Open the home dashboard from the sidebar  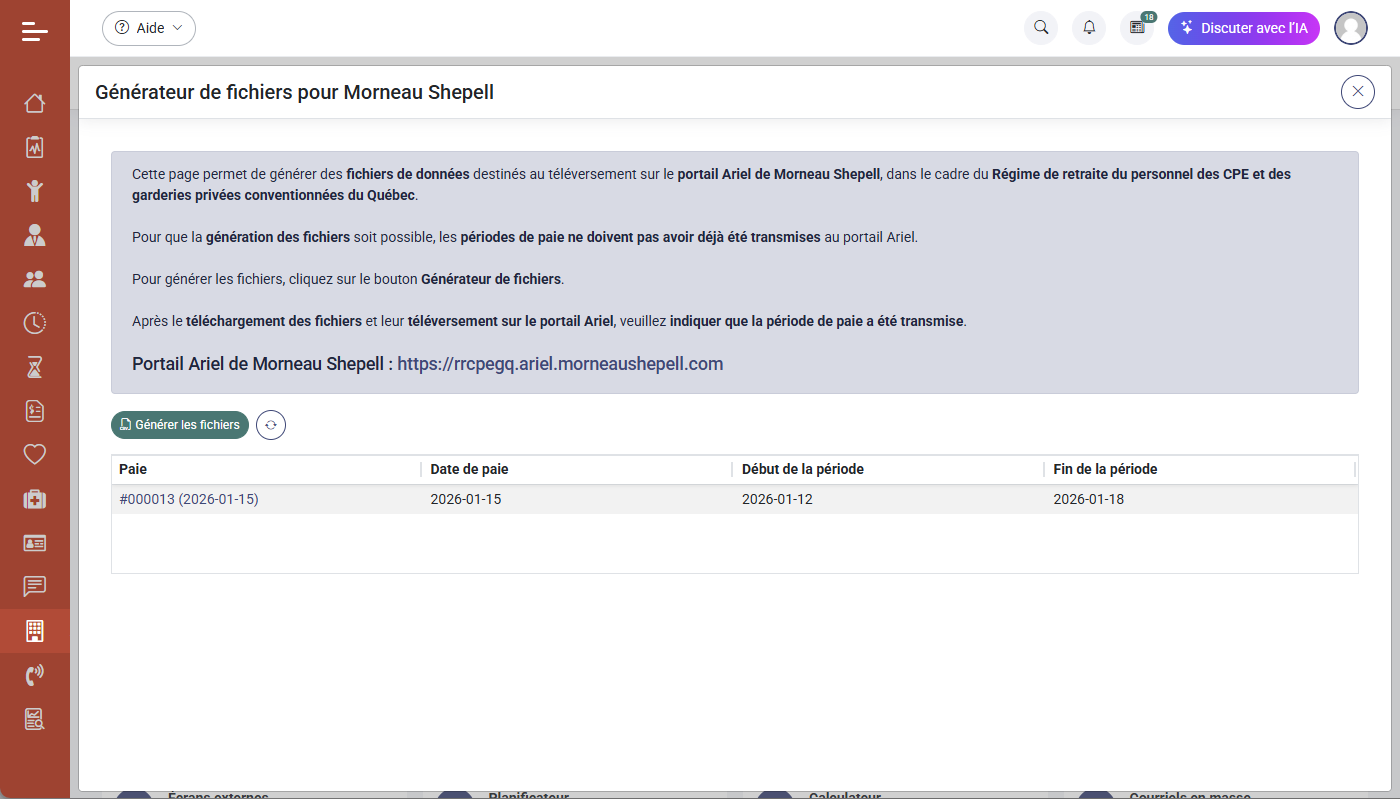pos(34,103)
